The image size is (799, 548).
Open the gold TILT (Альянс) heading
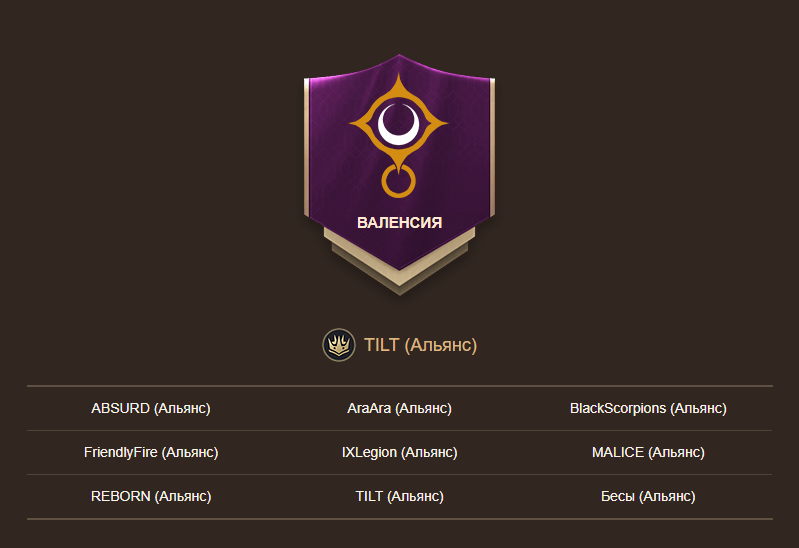click(420, 345)
